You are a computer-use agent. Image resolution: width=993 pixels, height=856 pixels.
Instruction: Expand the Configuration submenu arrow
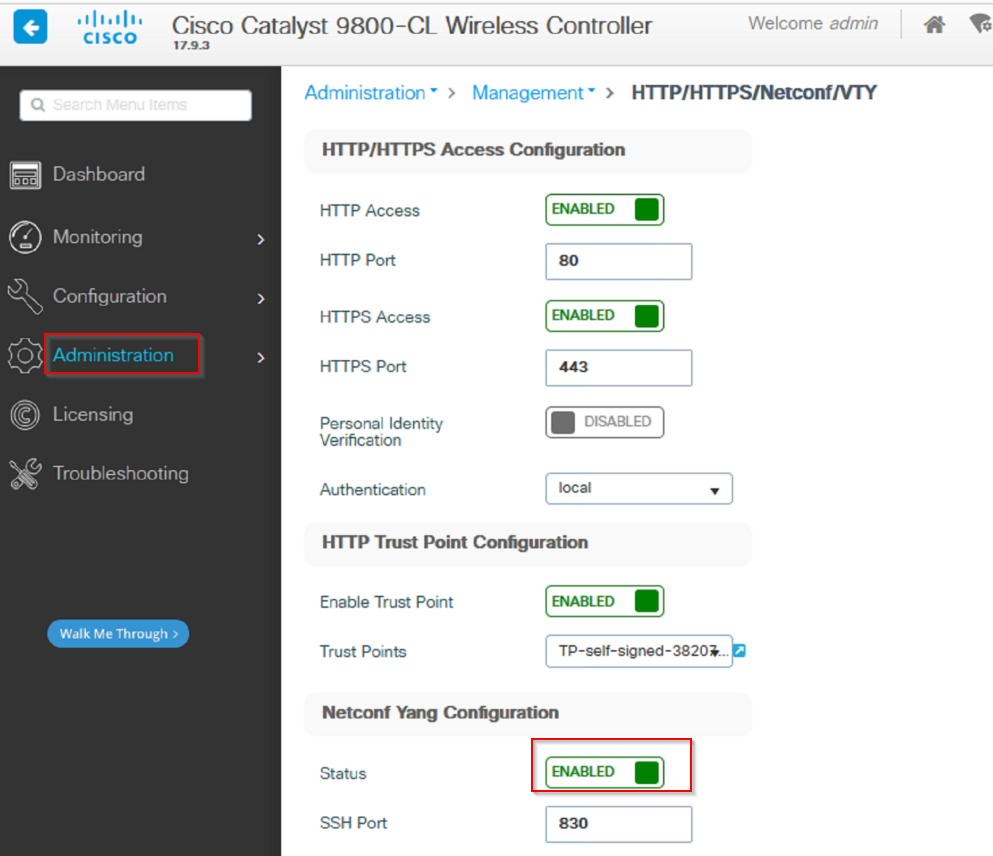(x=261, y=299)
